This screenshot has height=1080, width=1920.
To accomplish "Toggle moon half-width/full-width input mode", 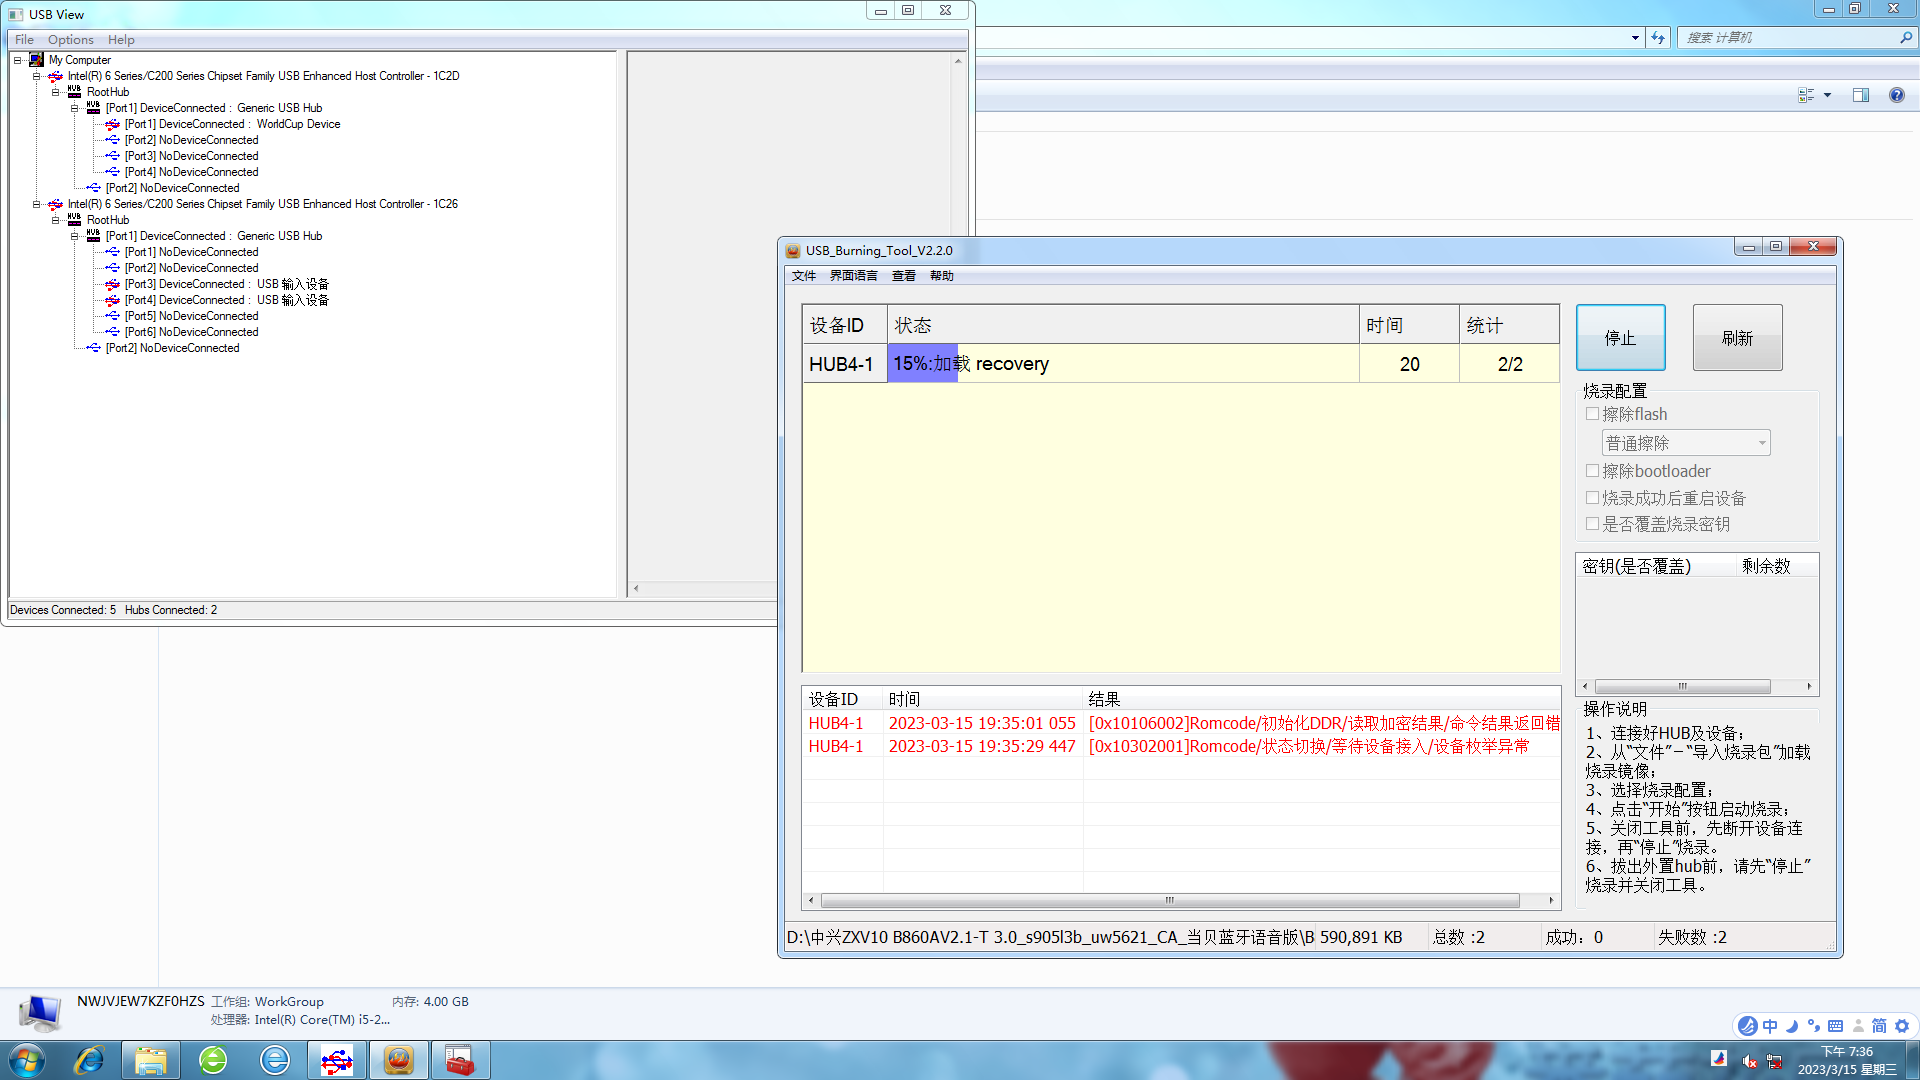I will click(x=1792, y=1026).
